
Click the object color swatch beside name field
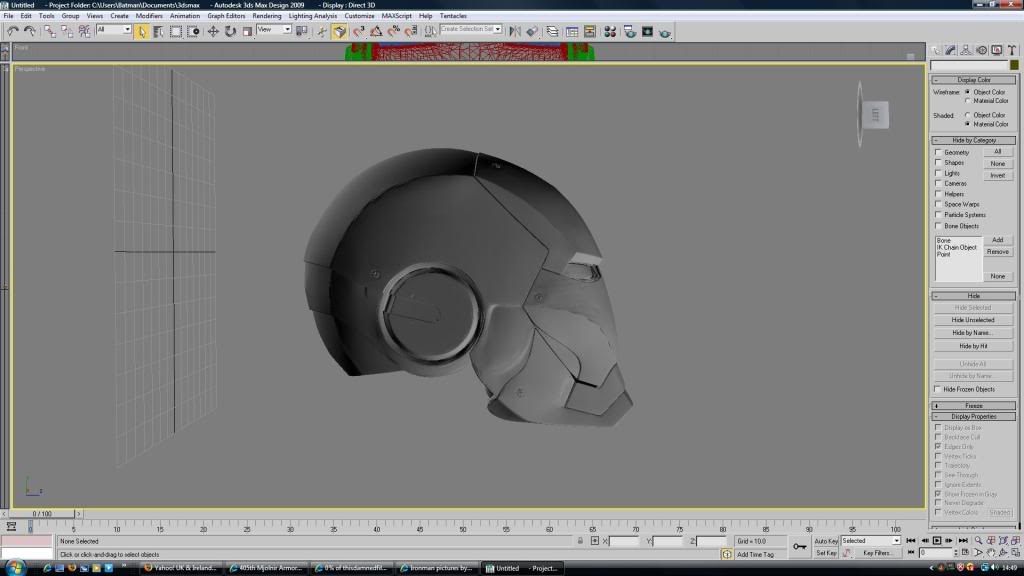click(x=1014, y=65)
